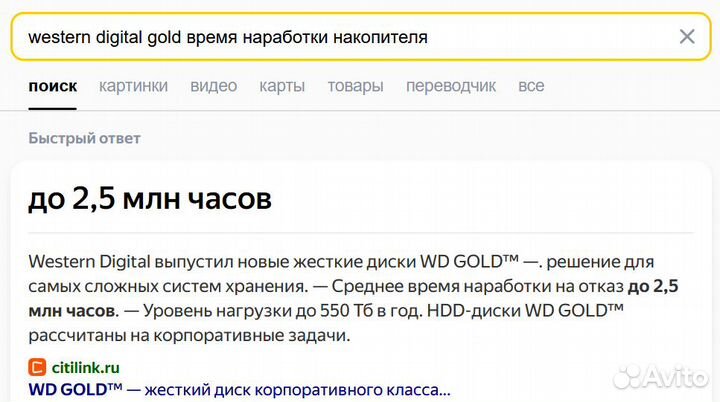
Task: Open the WD GOLD жесткий диск корпоративного класса link
Action: 239,390
